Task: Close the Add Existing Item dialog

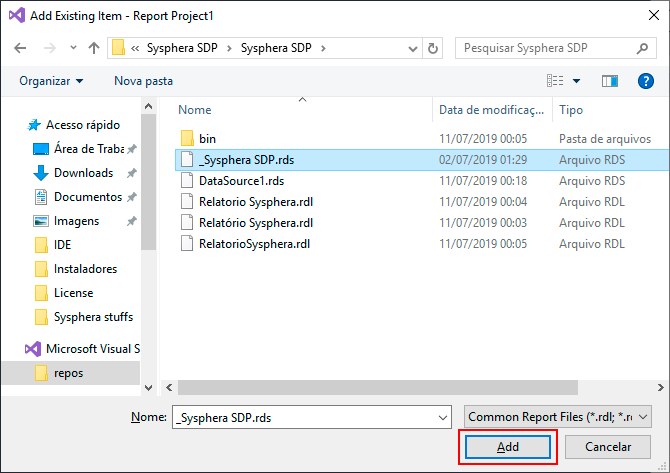Action: pos(653,15)
